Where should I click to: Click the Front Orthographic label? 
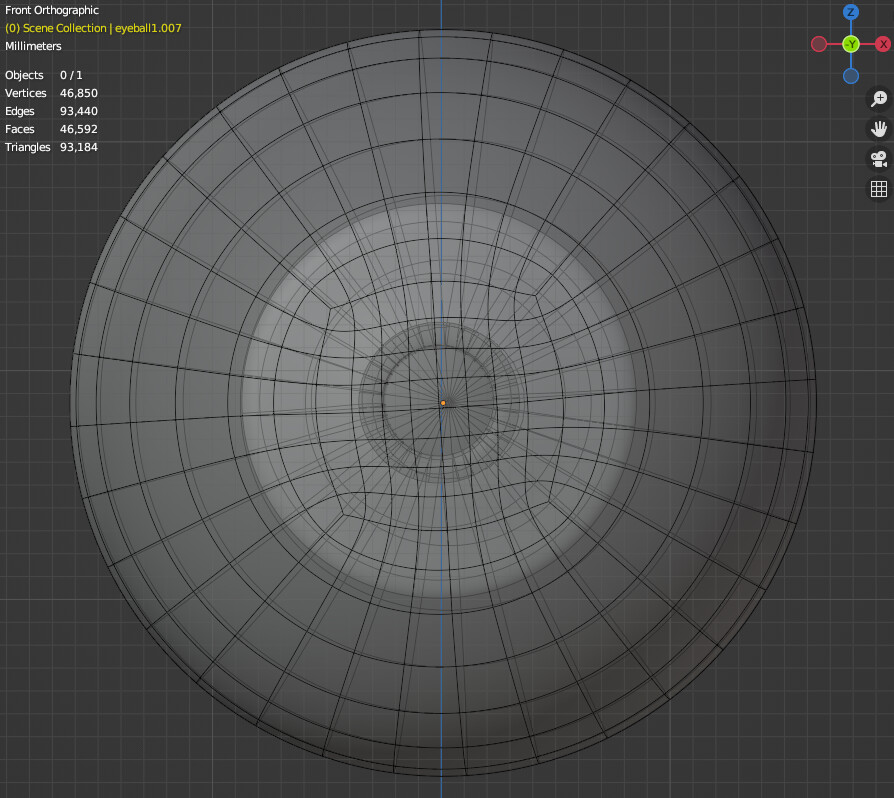point(51,10)
